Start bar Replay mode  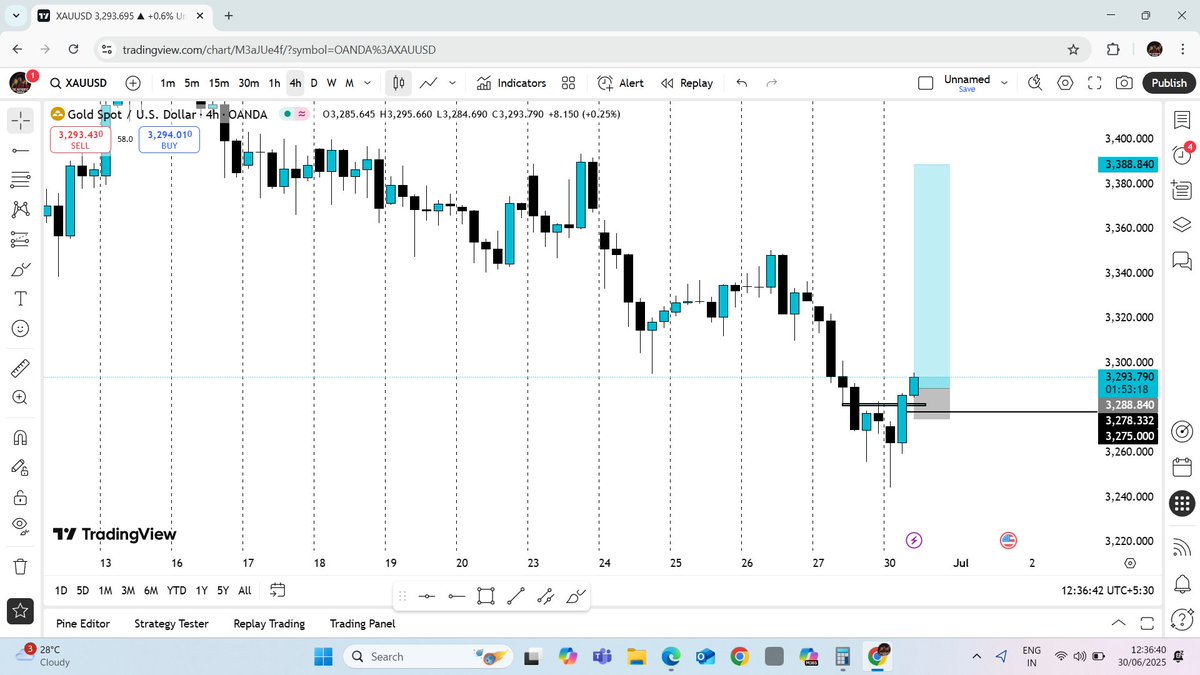[x=687, y=83]
